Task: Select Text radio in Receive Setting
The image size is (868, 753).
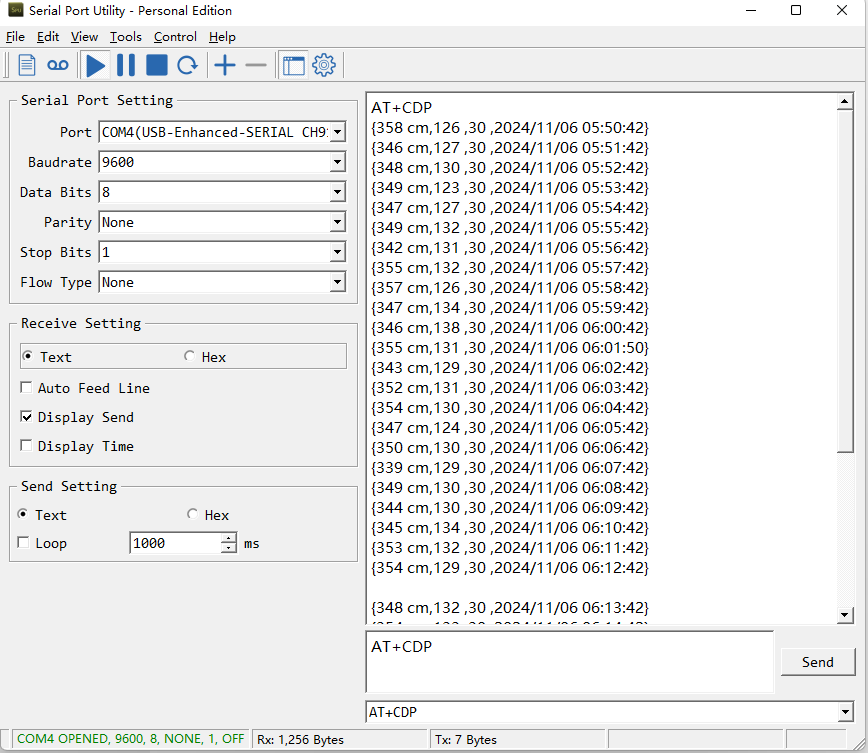Action: [x=27, y=356]
